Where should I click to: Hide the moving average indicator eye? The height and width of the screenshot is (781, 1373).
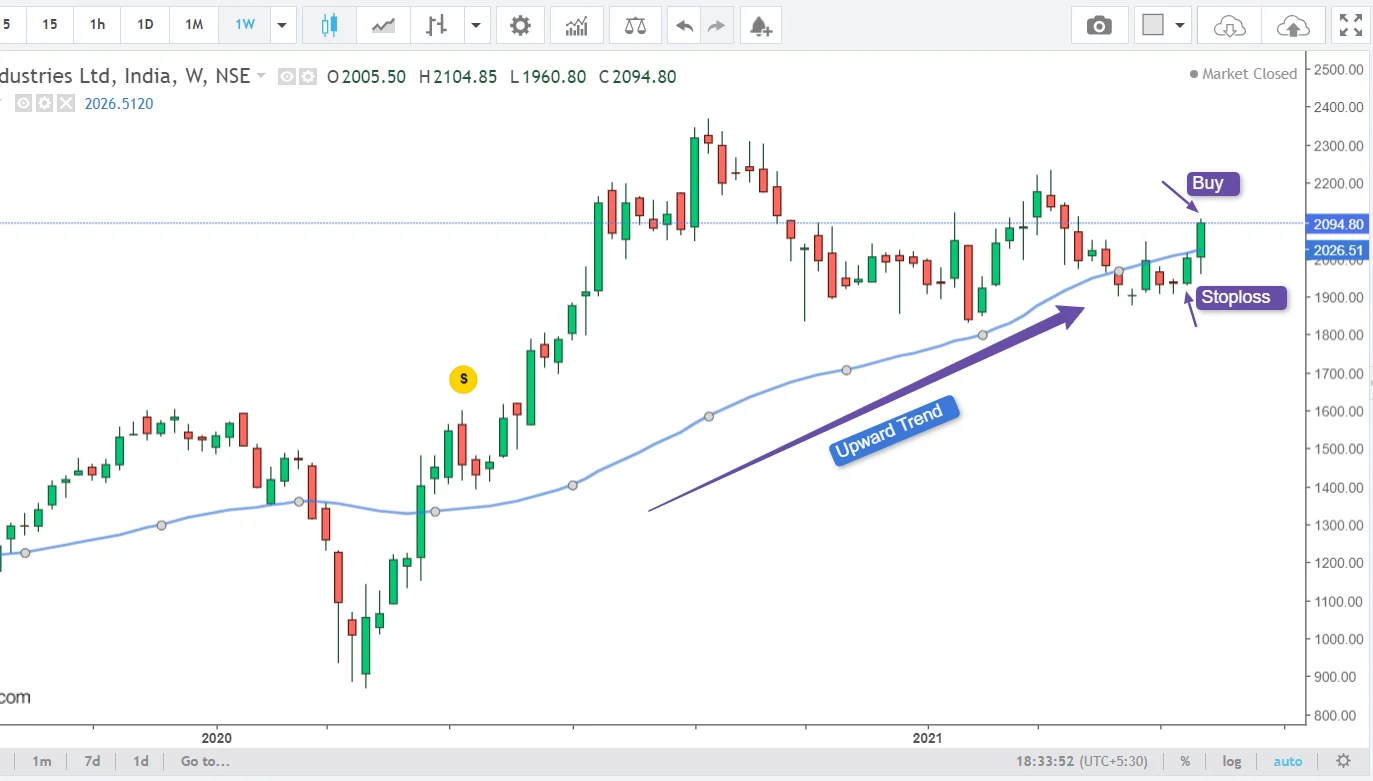[24, 103]
